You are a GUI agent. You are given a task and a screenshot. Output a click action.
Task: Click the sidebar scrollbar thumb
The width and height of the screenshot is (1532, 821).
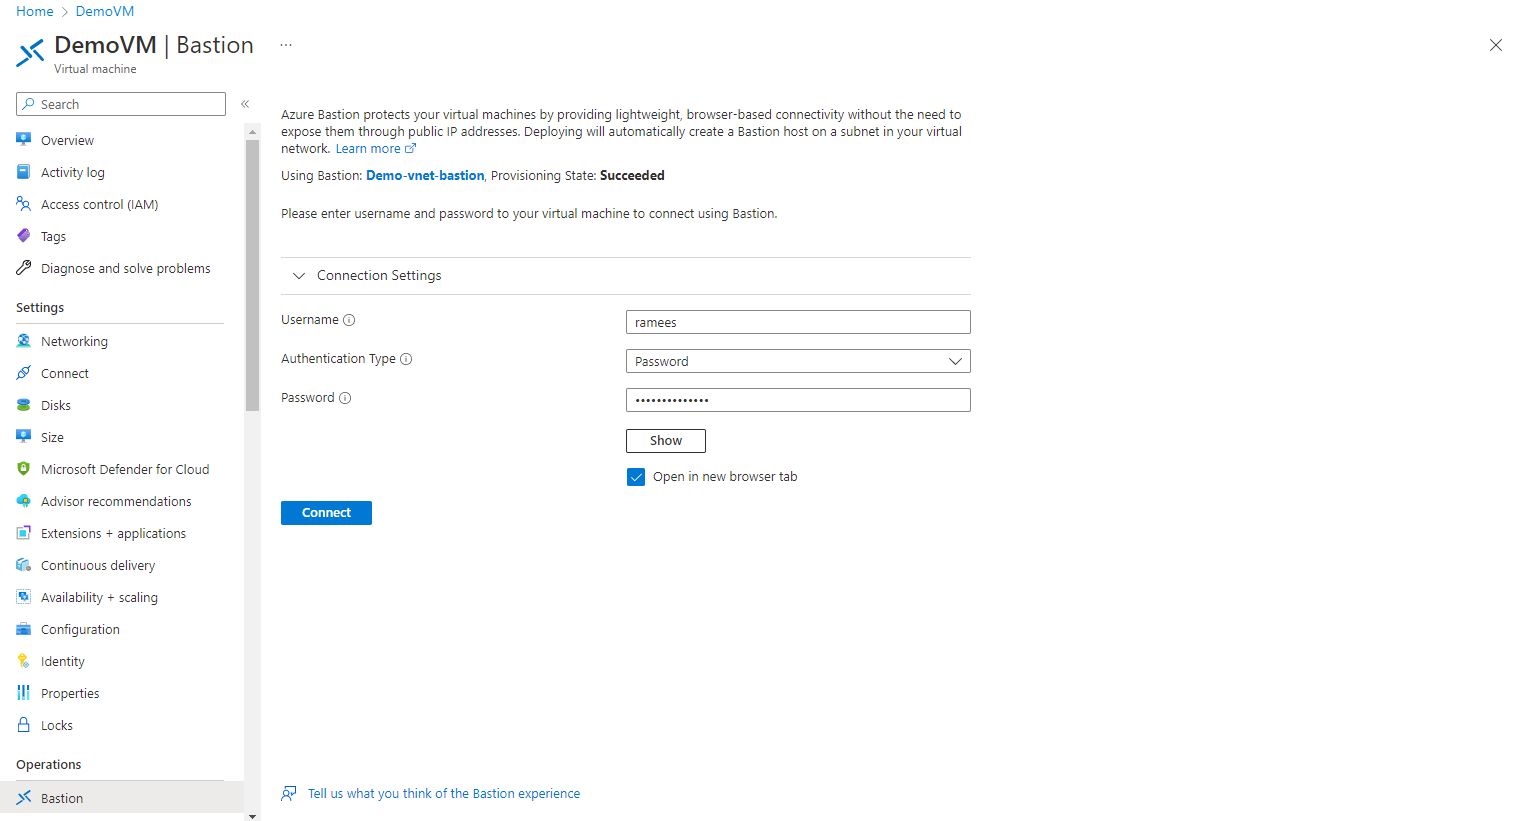[x=252, y=275]
